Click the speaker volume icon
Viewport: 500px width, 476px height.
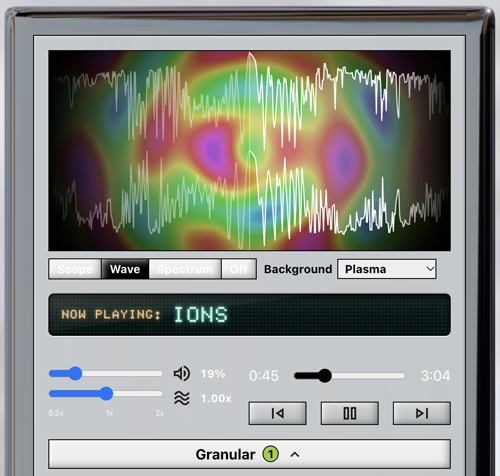coord(182,374)
